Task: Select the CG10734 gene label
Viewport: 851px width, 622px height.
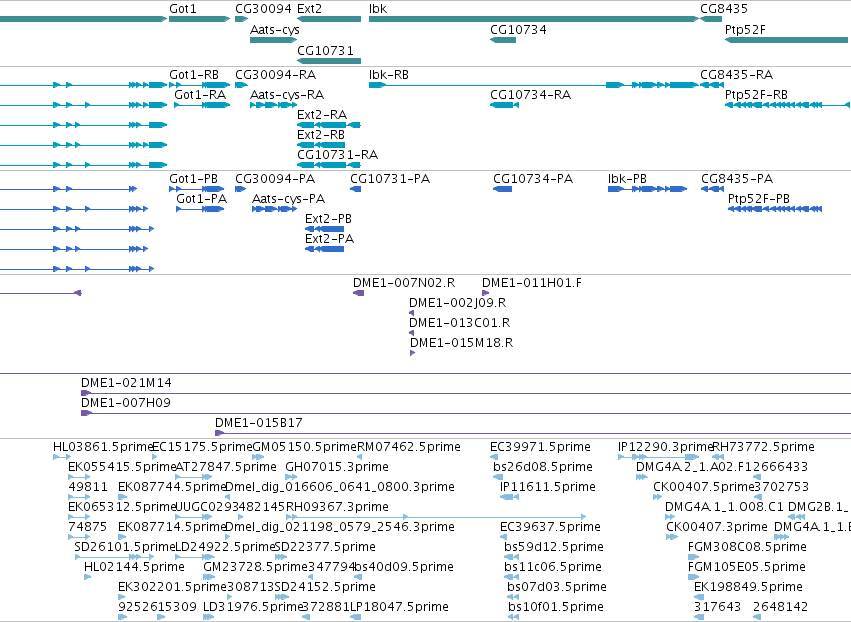Action: [x=518, y=30]
